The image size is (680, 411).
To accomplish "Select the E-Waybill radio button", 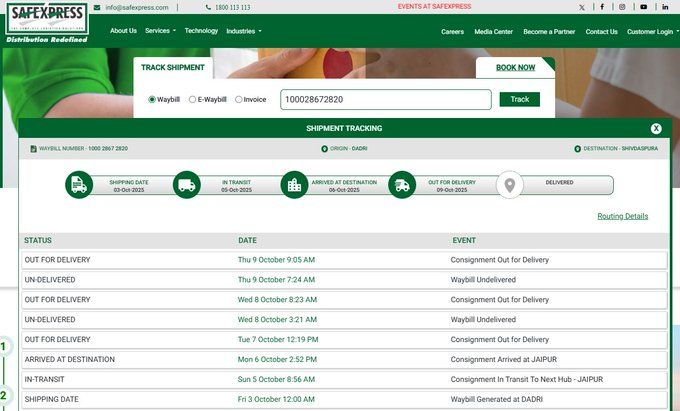I will tap(192, 99).
